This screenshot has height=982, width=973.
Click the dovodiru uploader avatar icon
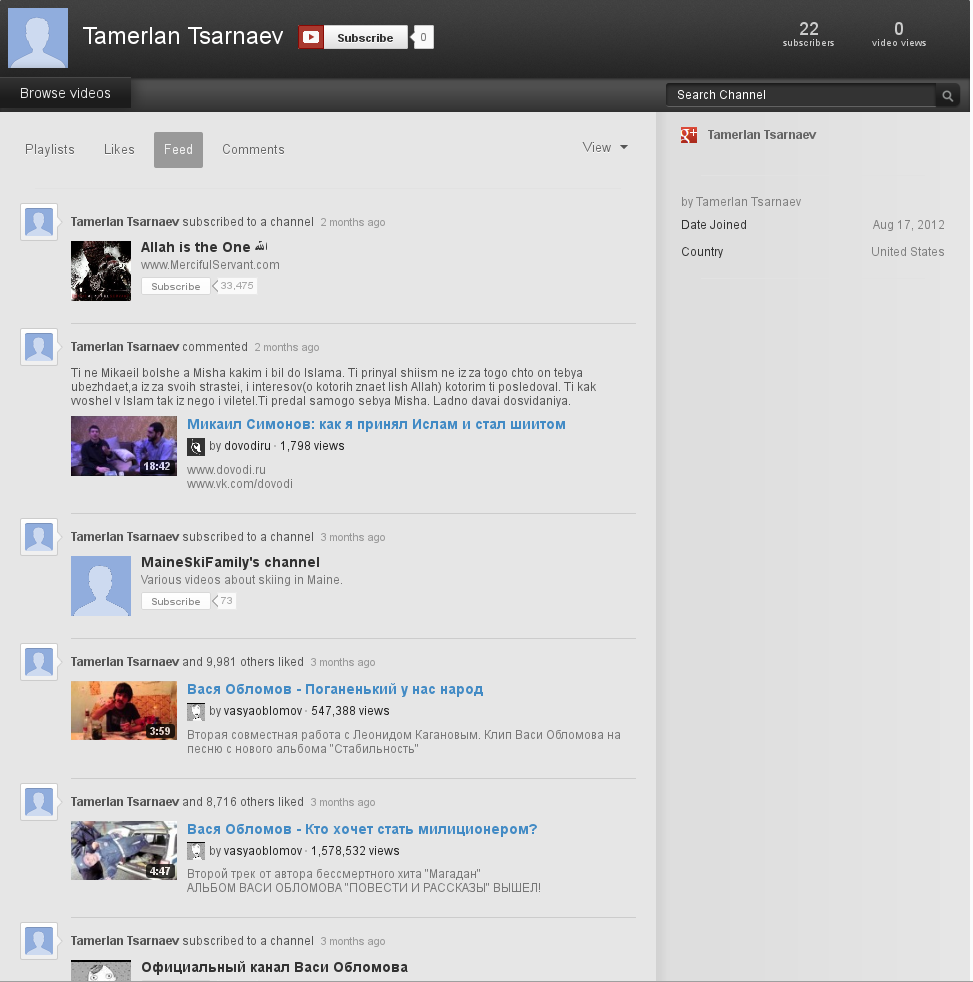(196, 447)
